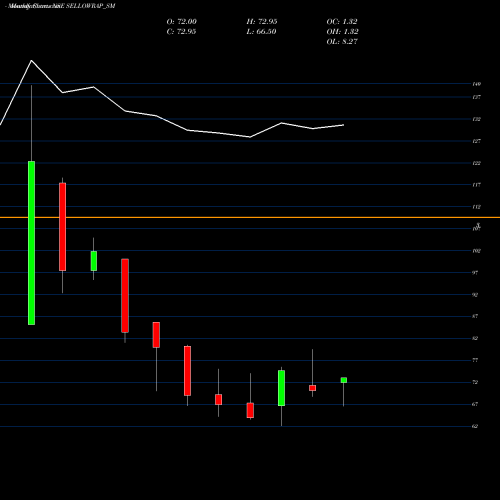Click the 102 price axis label

(477, 251)
